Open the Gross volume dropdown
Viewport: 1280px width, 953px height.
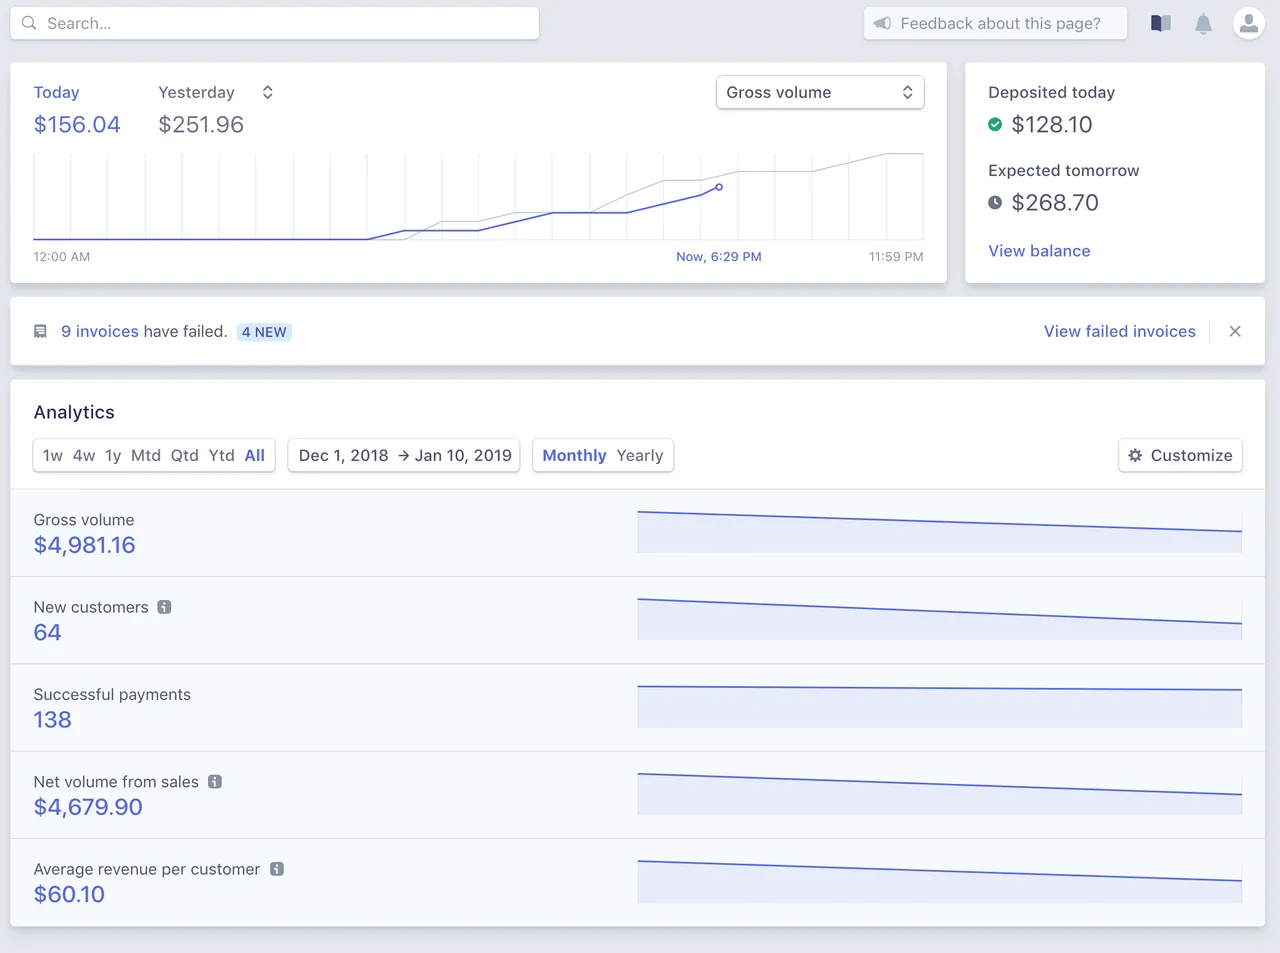820,92
